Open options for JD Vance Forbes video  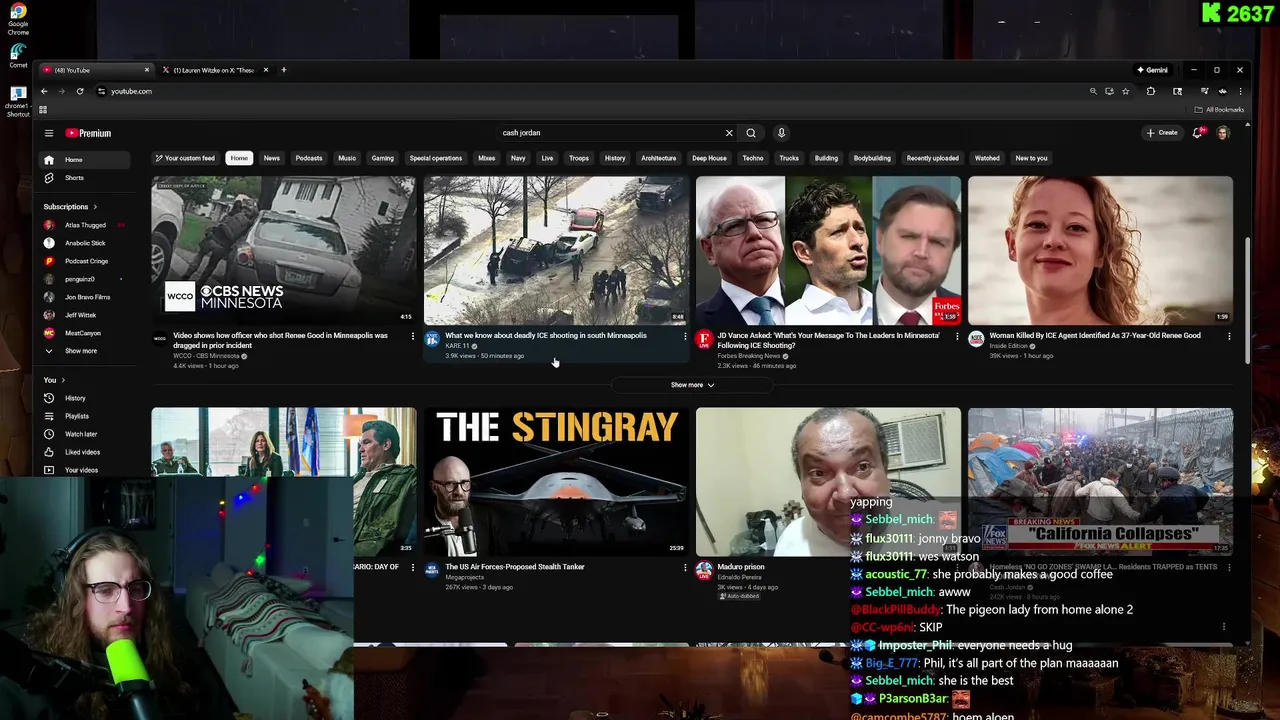coord(957,336)
